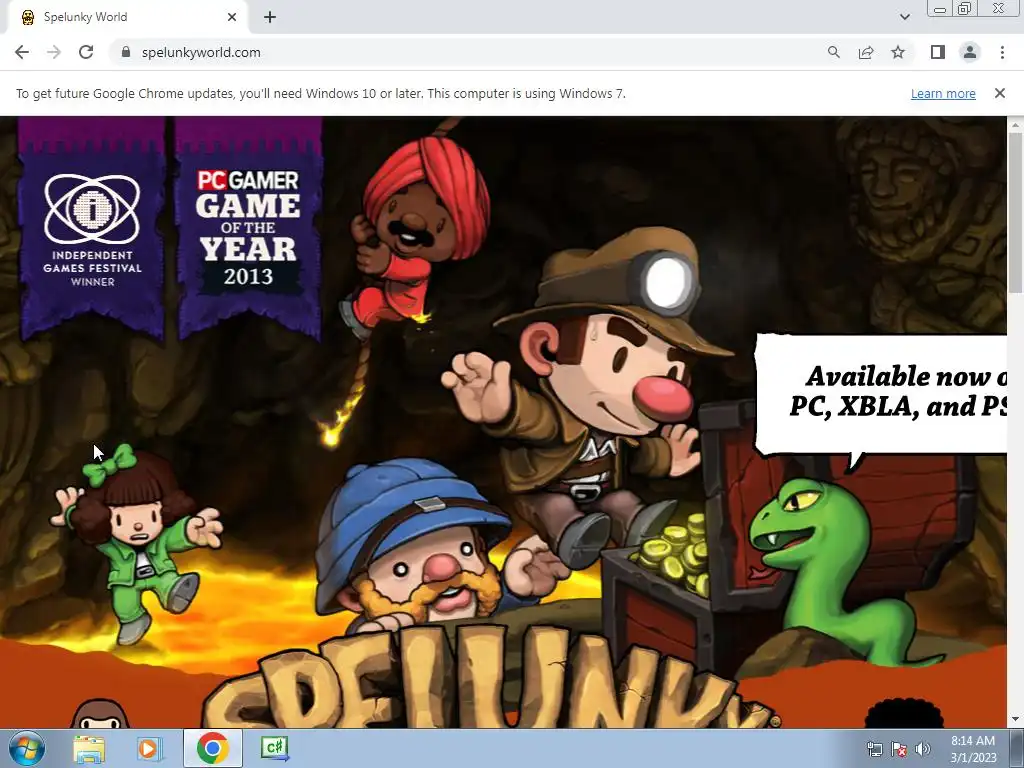Click the Spelunky tab favicon
This screenshot has width=1024, height=768.
coord(27,17)
